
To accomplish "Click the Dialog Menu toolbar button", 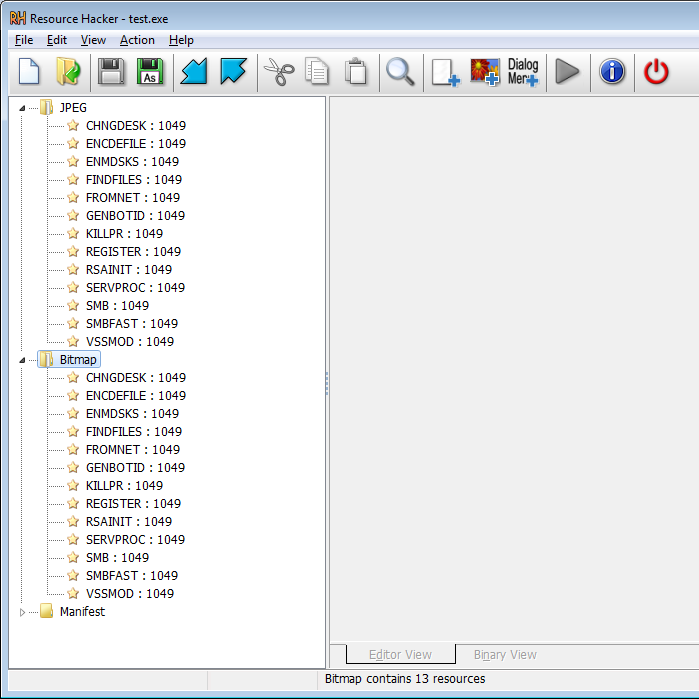I will (523, 72).
